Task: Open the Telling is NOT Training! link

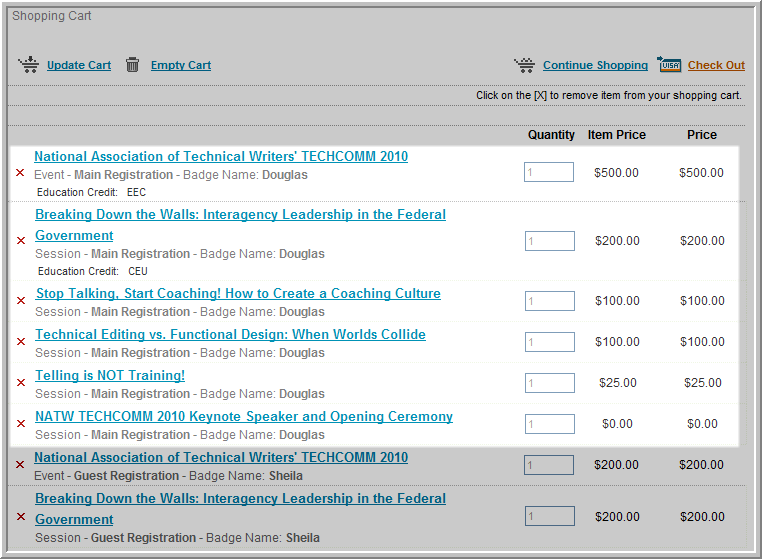Action: (110, 375)
